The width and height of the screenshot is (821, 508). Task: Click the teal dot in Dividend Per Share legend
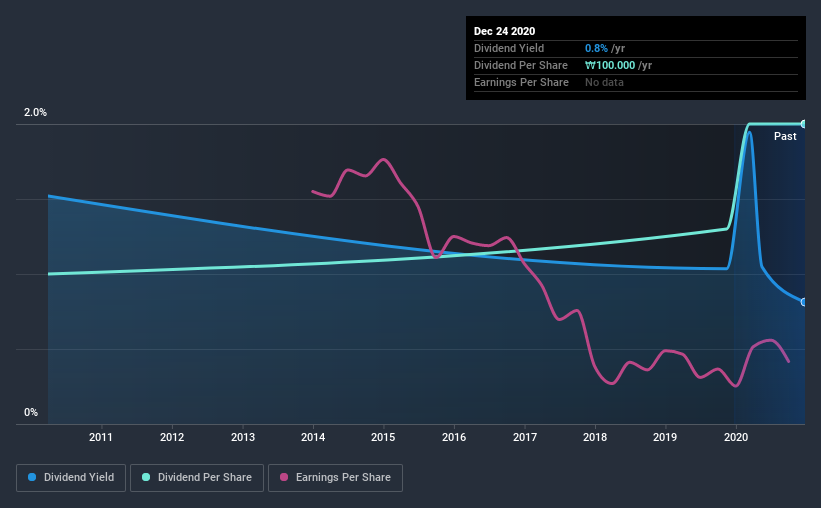coord(146,477)
